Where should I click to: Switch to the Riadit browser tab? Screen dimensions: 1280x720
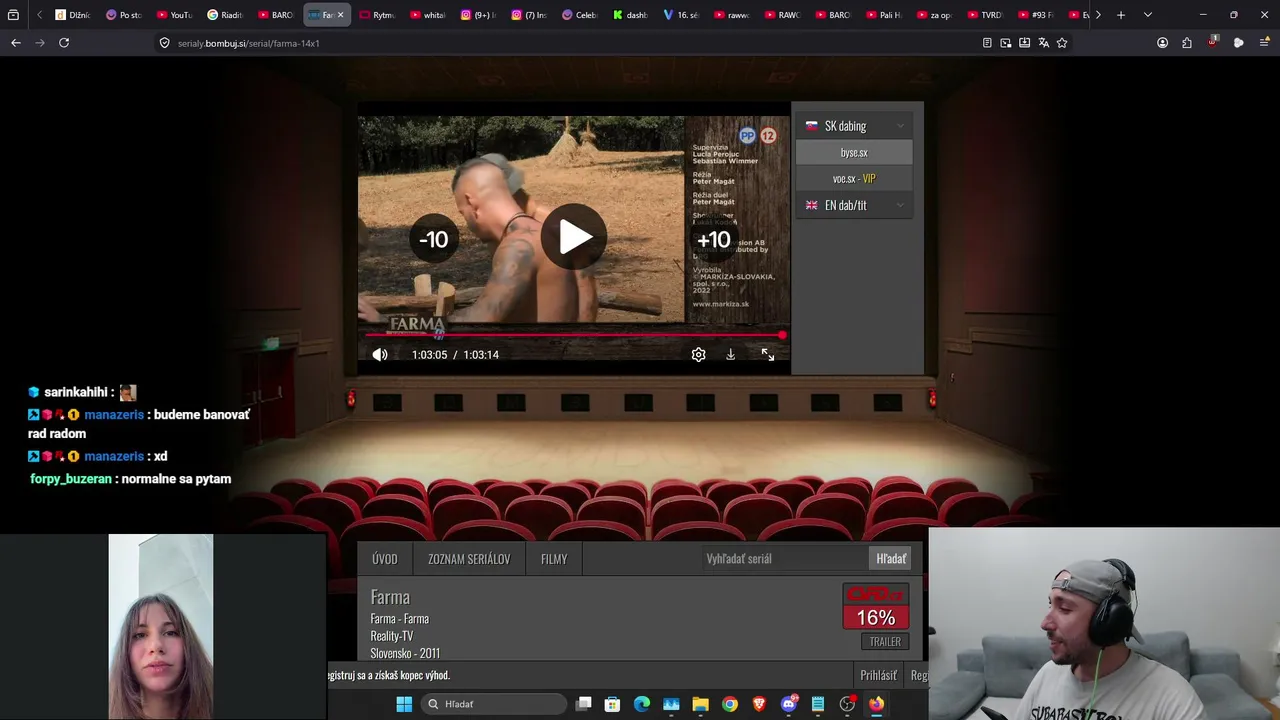coord(225,15)
